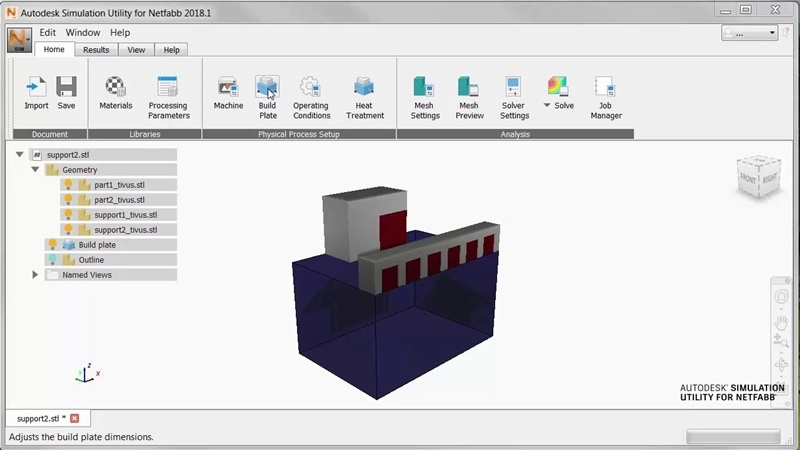Click the help question mark icon

tap(786, 33)
